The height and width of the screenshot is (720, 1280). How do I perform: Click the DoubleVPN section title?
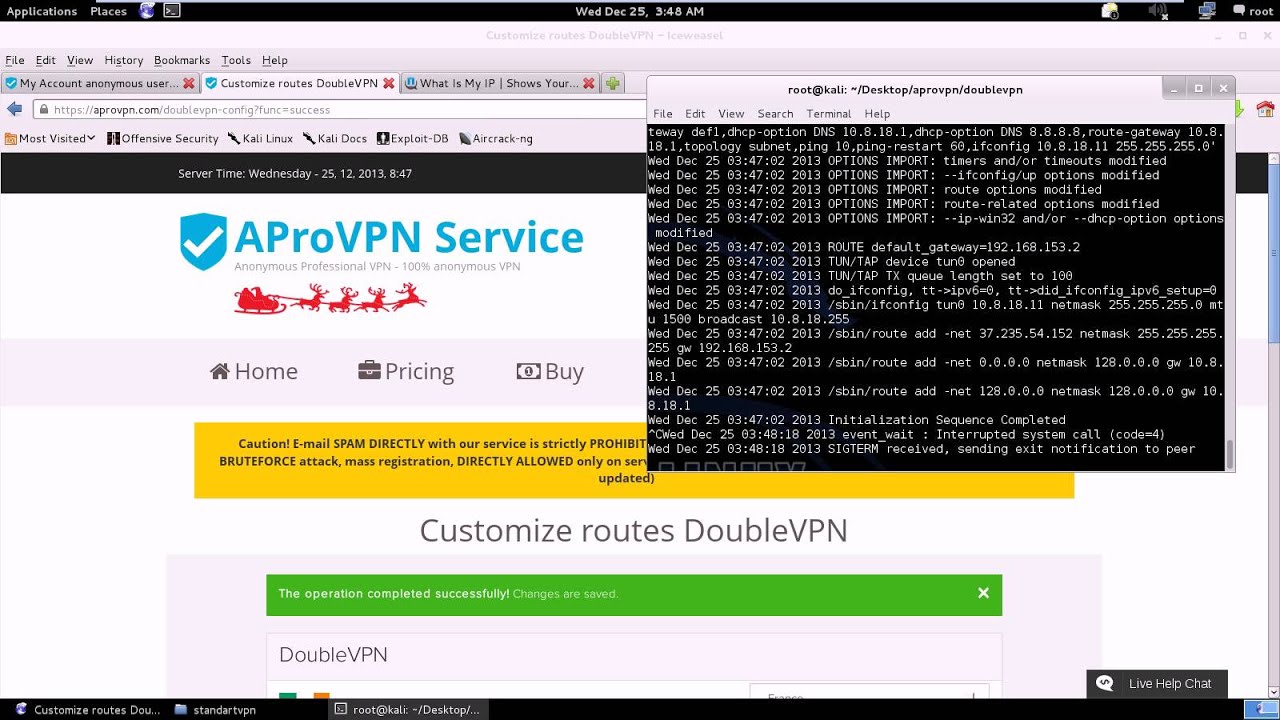pos(333,655)
